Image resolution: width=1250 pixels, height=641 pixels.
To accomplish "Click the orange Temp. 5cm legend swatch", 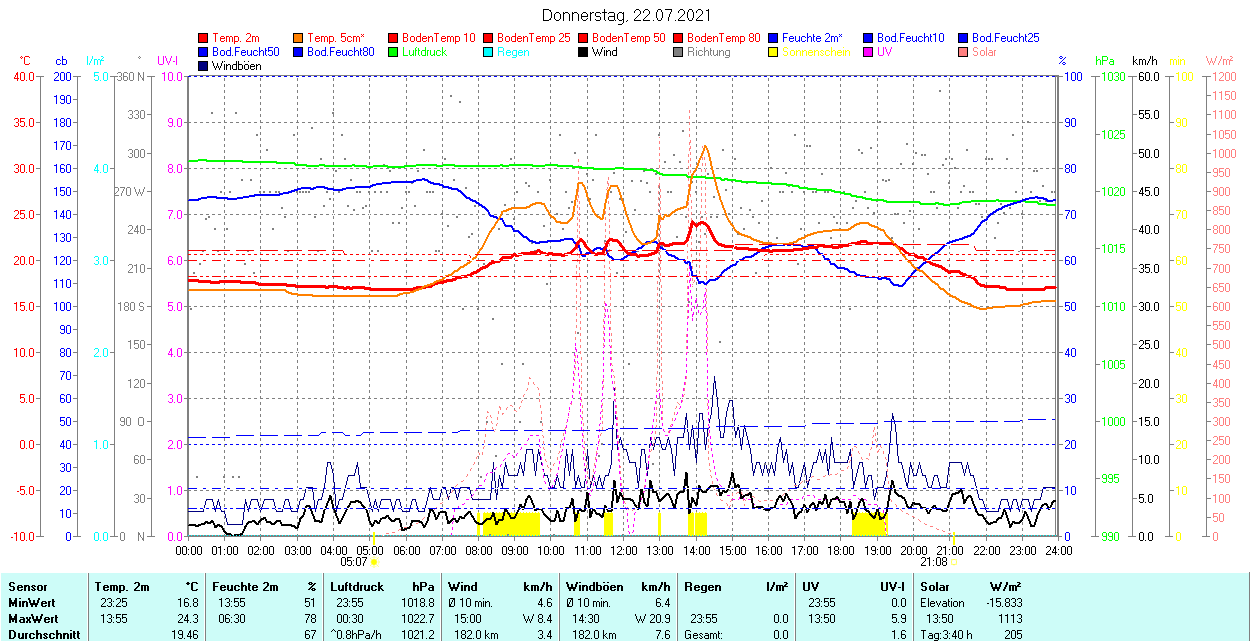I will coord(299,38).
